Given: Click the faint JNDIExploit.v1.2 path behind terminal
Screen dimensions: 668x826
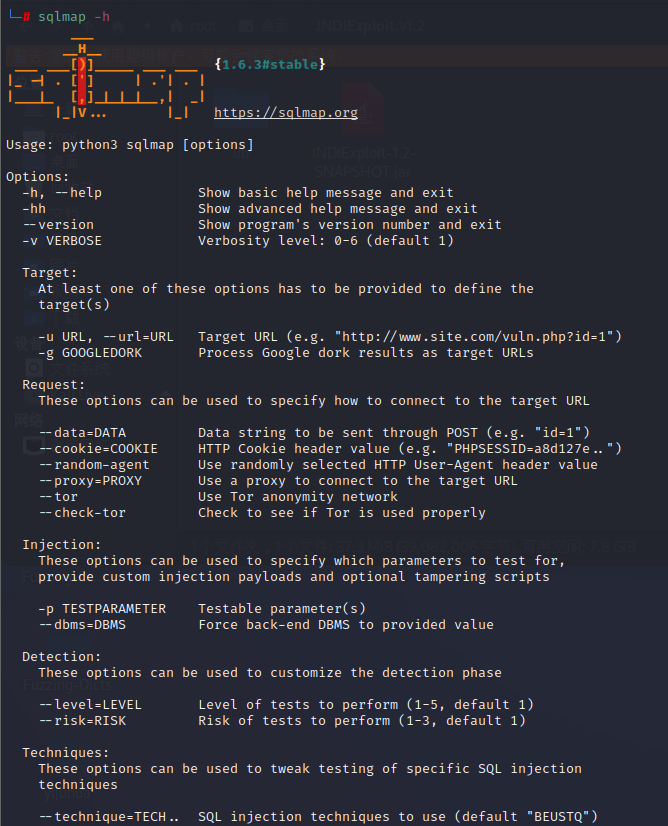Looking at the screenshot, I should point(369,25).
